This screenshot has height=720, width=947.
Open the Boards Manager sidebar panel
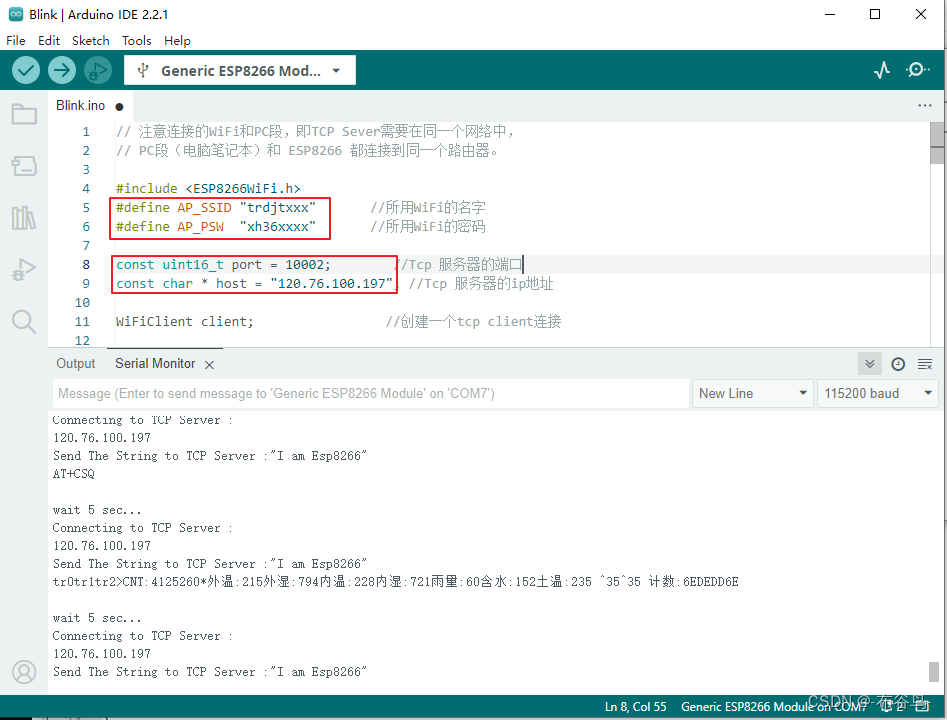(24, 166)
